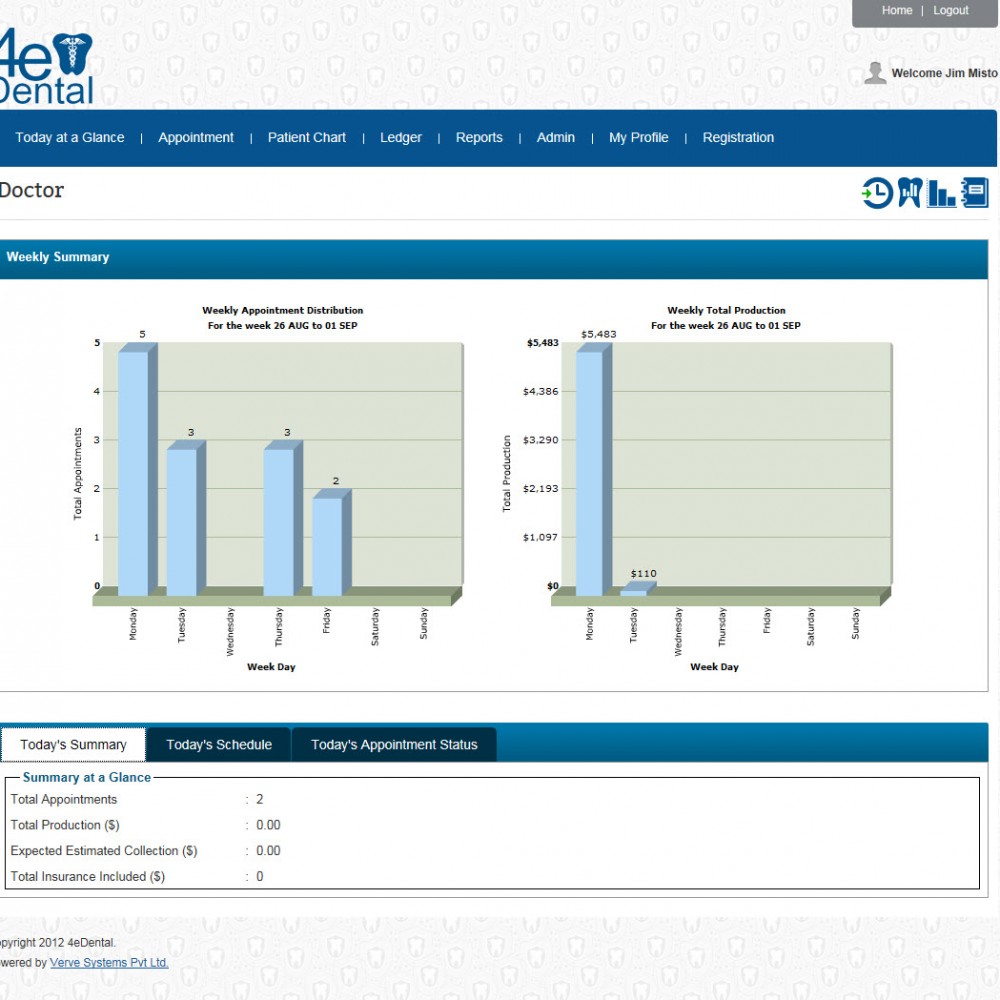1000x1000 pixels.
Task: Open the Appointment menu
Action: (196, 138)
